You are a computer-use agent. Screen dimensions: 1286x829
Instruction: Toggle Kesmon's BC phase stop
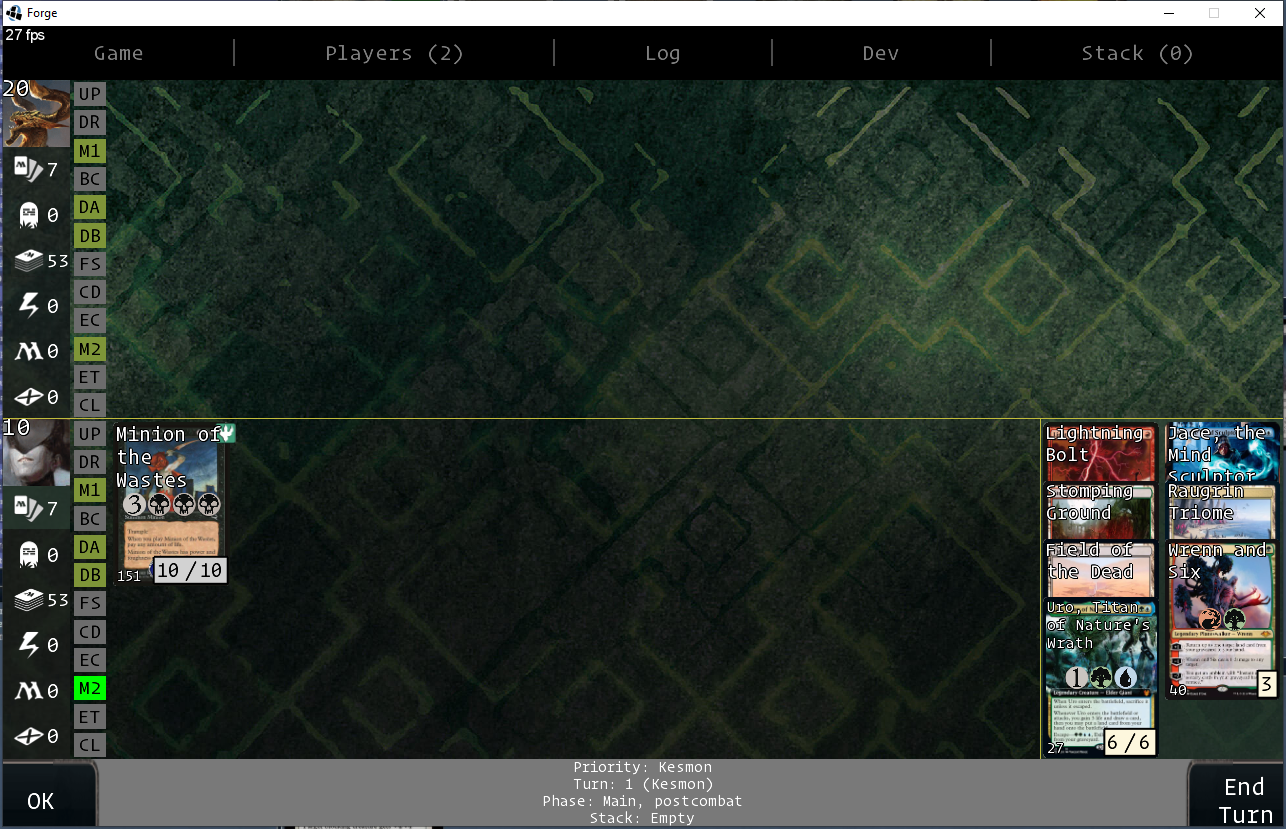click(90, 519)
